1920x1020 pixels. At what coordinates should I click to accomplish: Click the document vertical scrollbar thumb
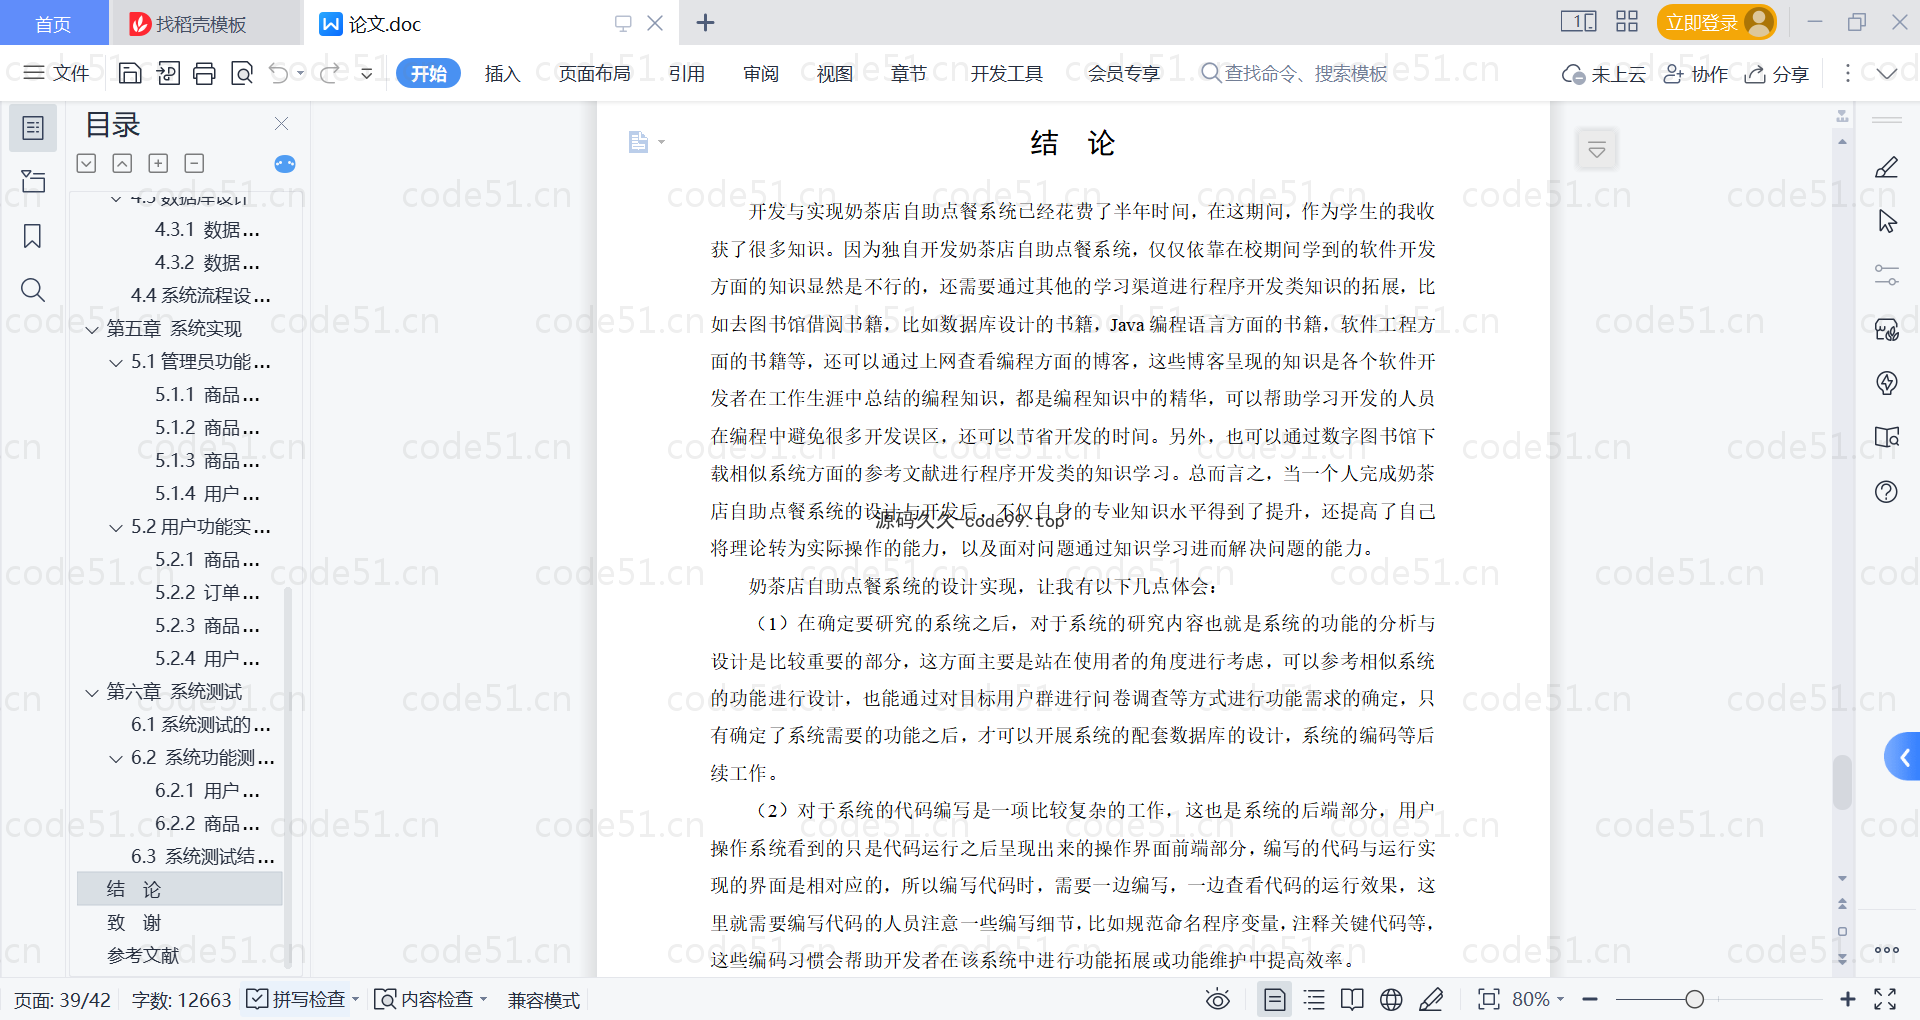coord(1842,782)
